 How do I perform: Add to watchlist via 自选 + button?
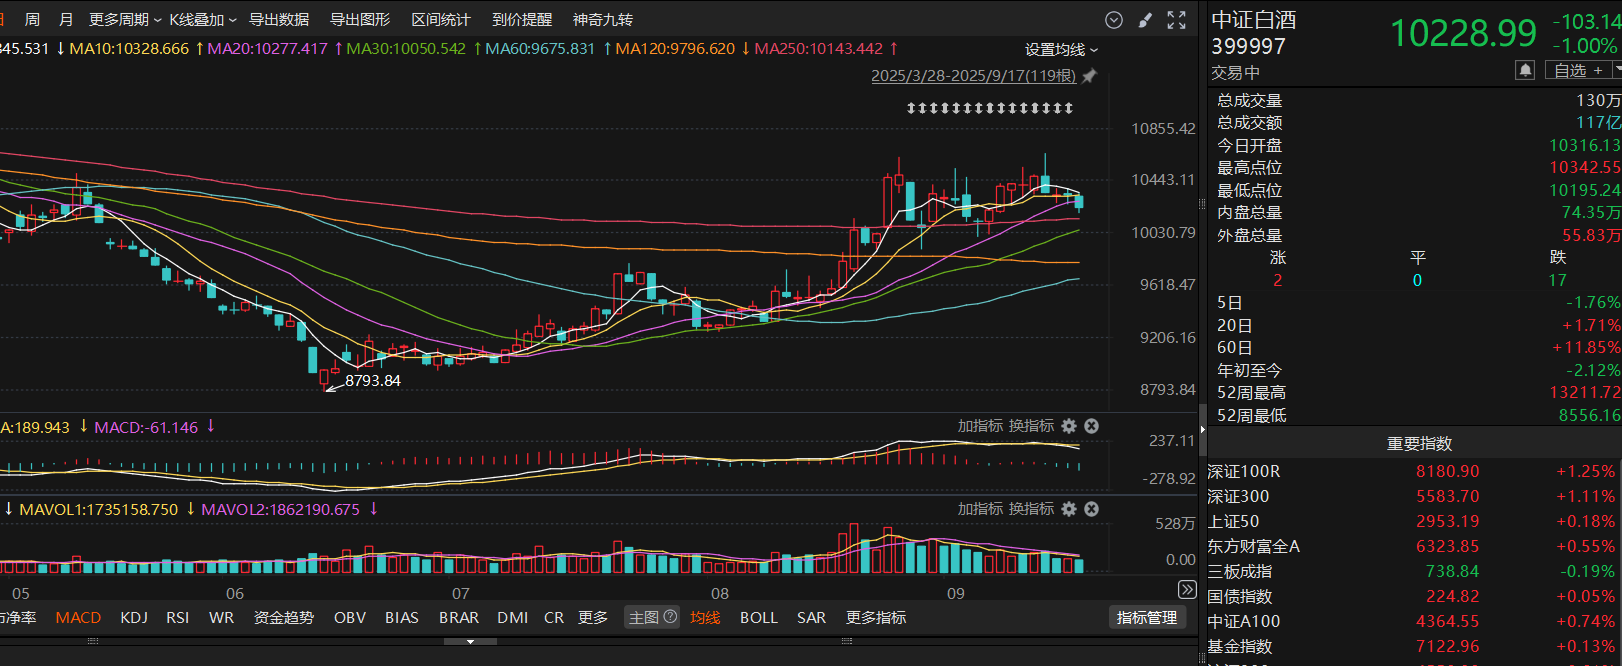1578,70
